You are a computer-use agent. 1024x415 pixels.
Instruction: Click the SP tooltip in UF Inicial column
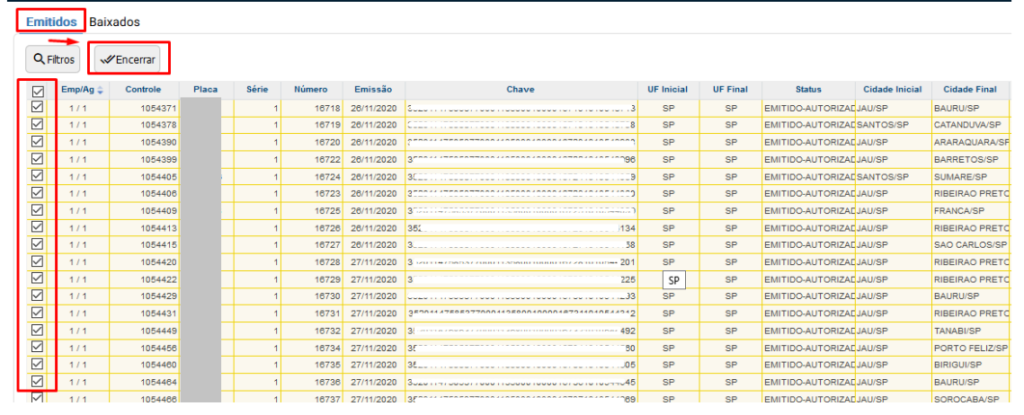(674, 281)
